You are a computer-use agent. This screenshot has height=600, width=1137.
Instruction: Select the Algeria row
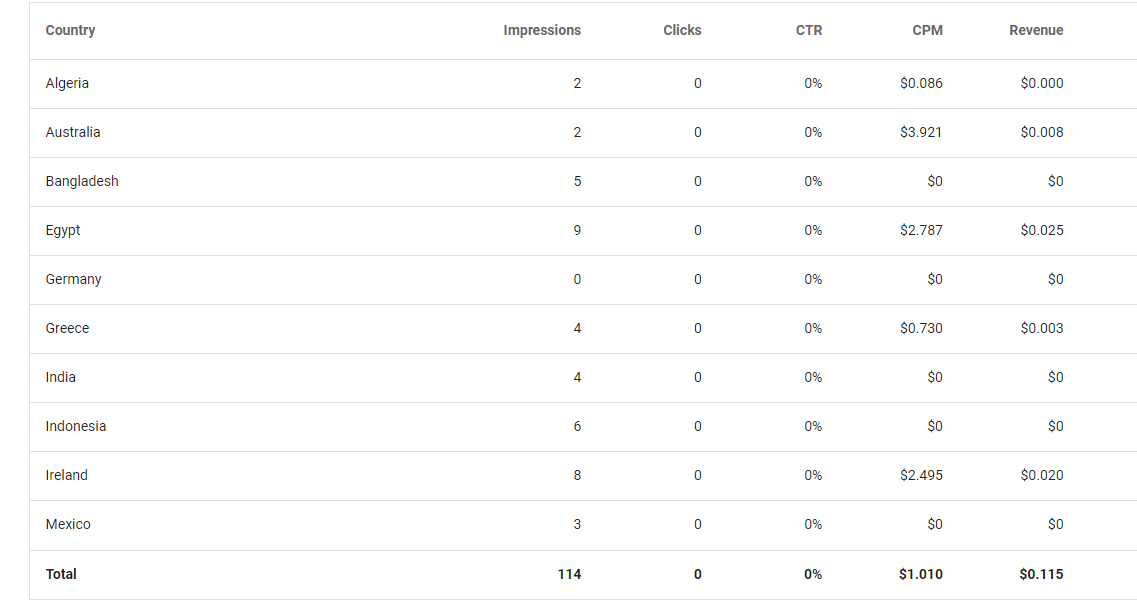pyautogui.click(x=583, y=84)
